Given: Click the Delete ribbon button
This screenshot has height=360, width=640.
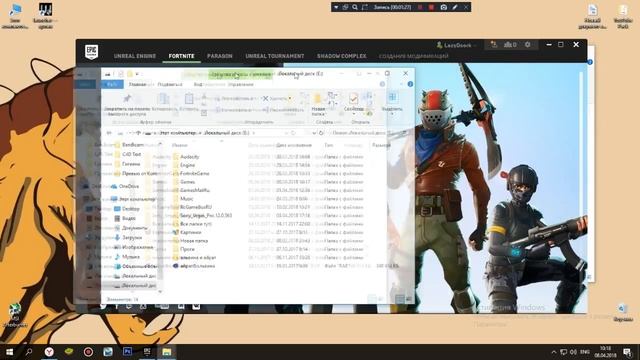Looking at the screenshot, I should (278, 98).
